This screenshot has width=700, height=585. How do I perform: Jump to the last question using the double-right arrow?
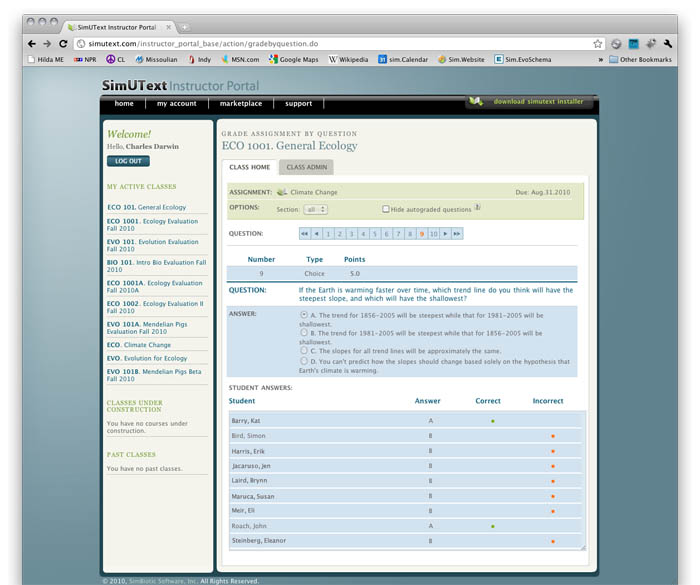point(457,233)
